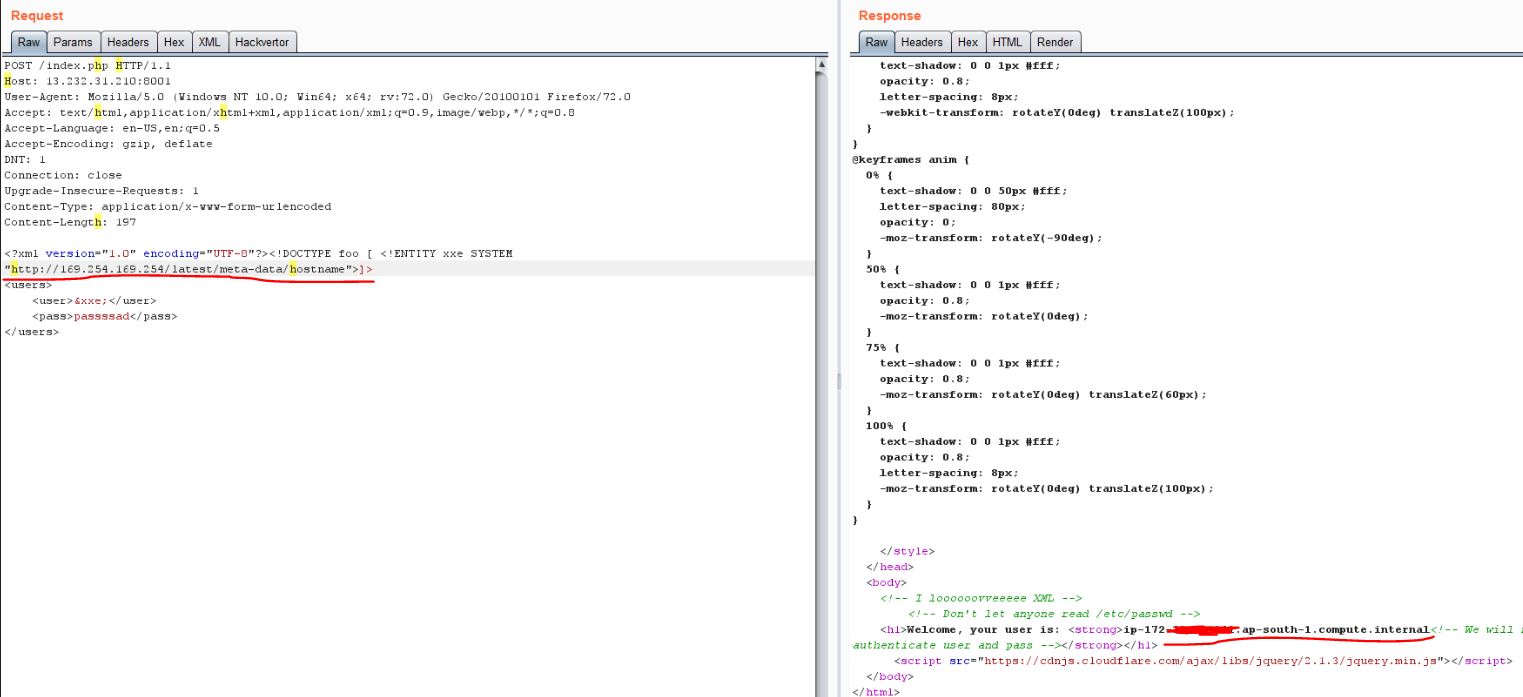The height and width of the screenshot is (697, 1523).
Task: Click the Request panel title
Action: [37, 15]
